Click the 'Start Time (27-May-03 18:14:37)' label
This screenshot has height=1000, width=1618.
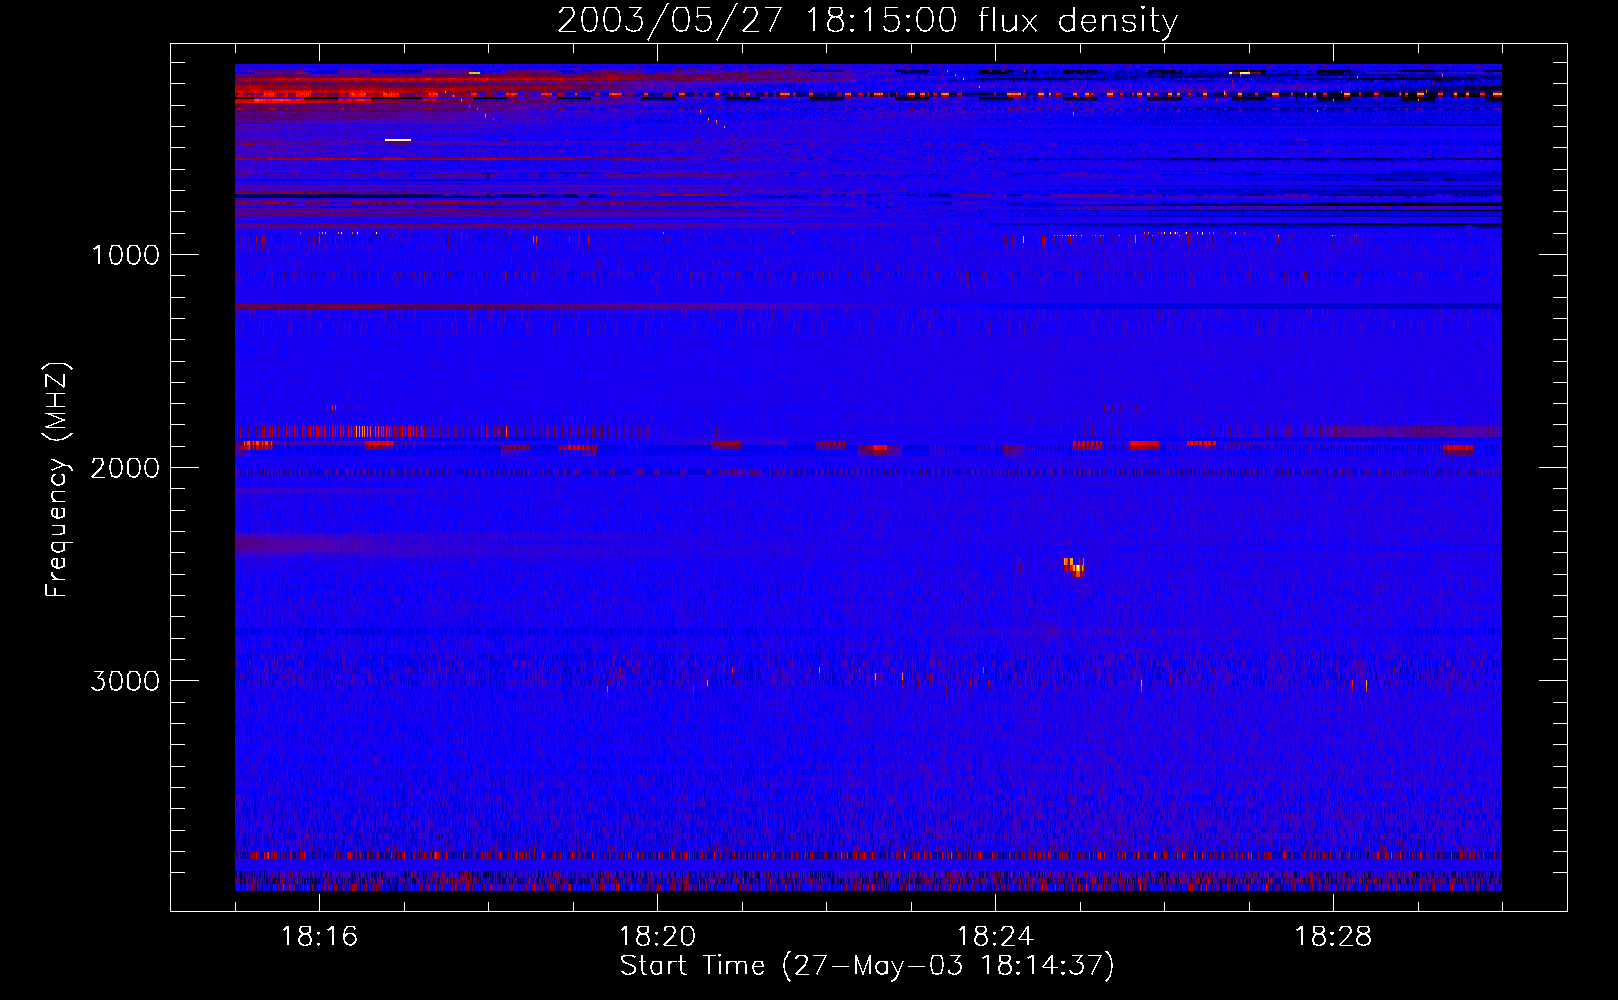click(867, 966)
